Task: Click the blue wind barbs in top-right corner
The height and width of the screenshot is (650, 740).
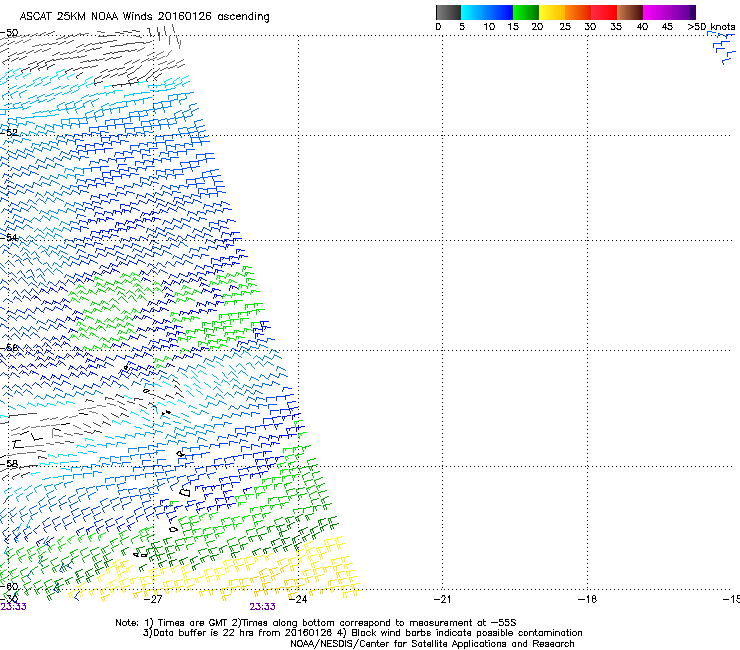Action: [723, 48]
